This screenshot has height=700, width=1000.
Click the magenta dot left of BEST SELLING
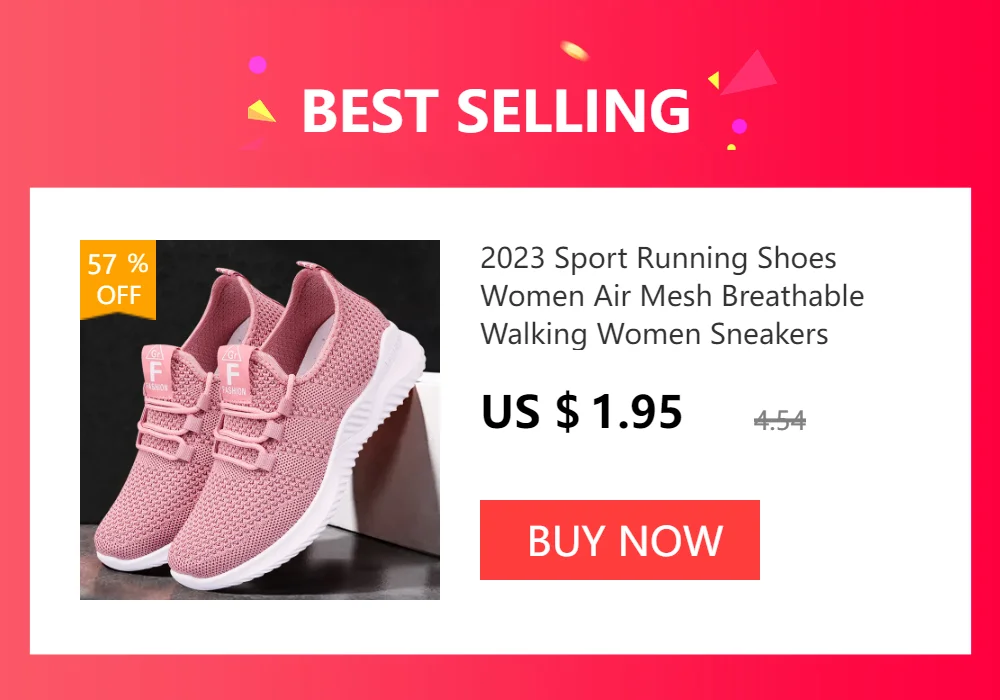click(x=257, y=64)
